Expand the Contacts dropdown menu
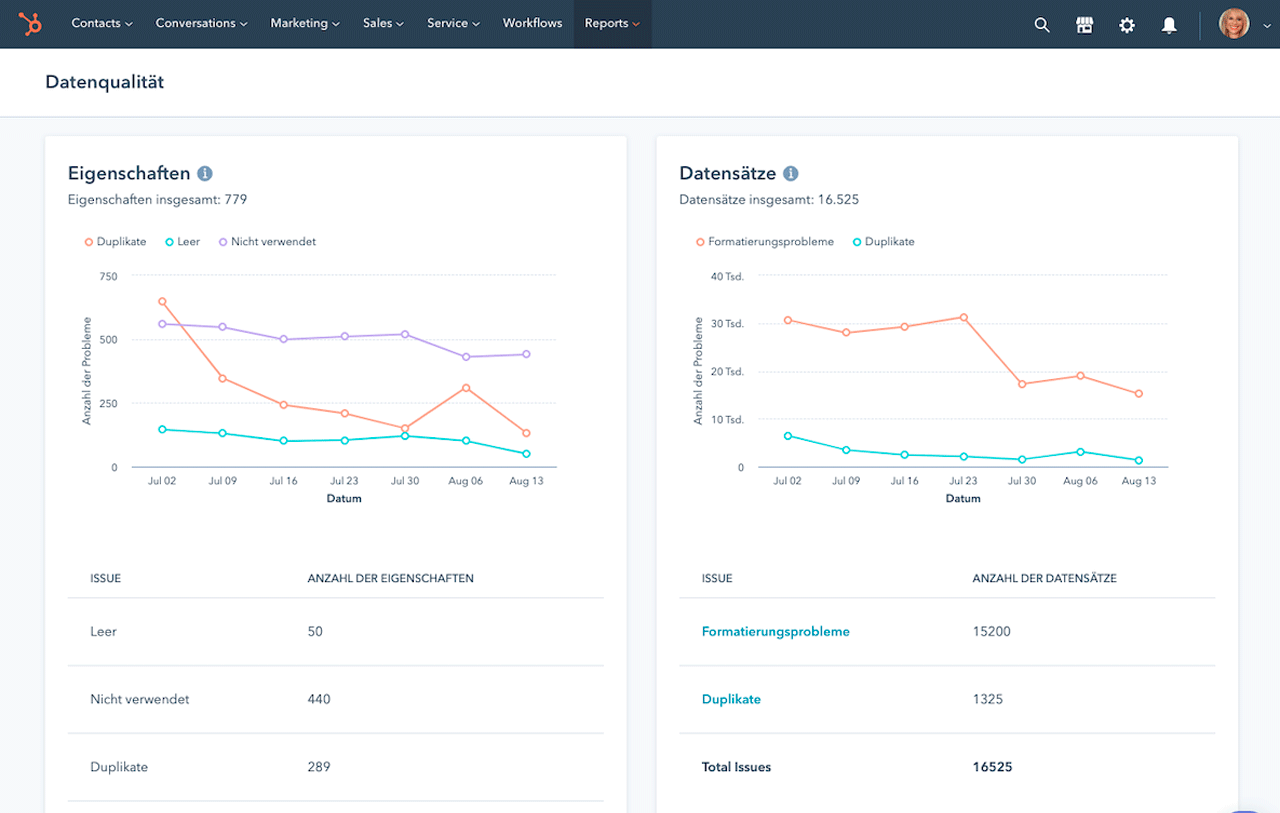1280x813 pixels. tap(102, 24)
